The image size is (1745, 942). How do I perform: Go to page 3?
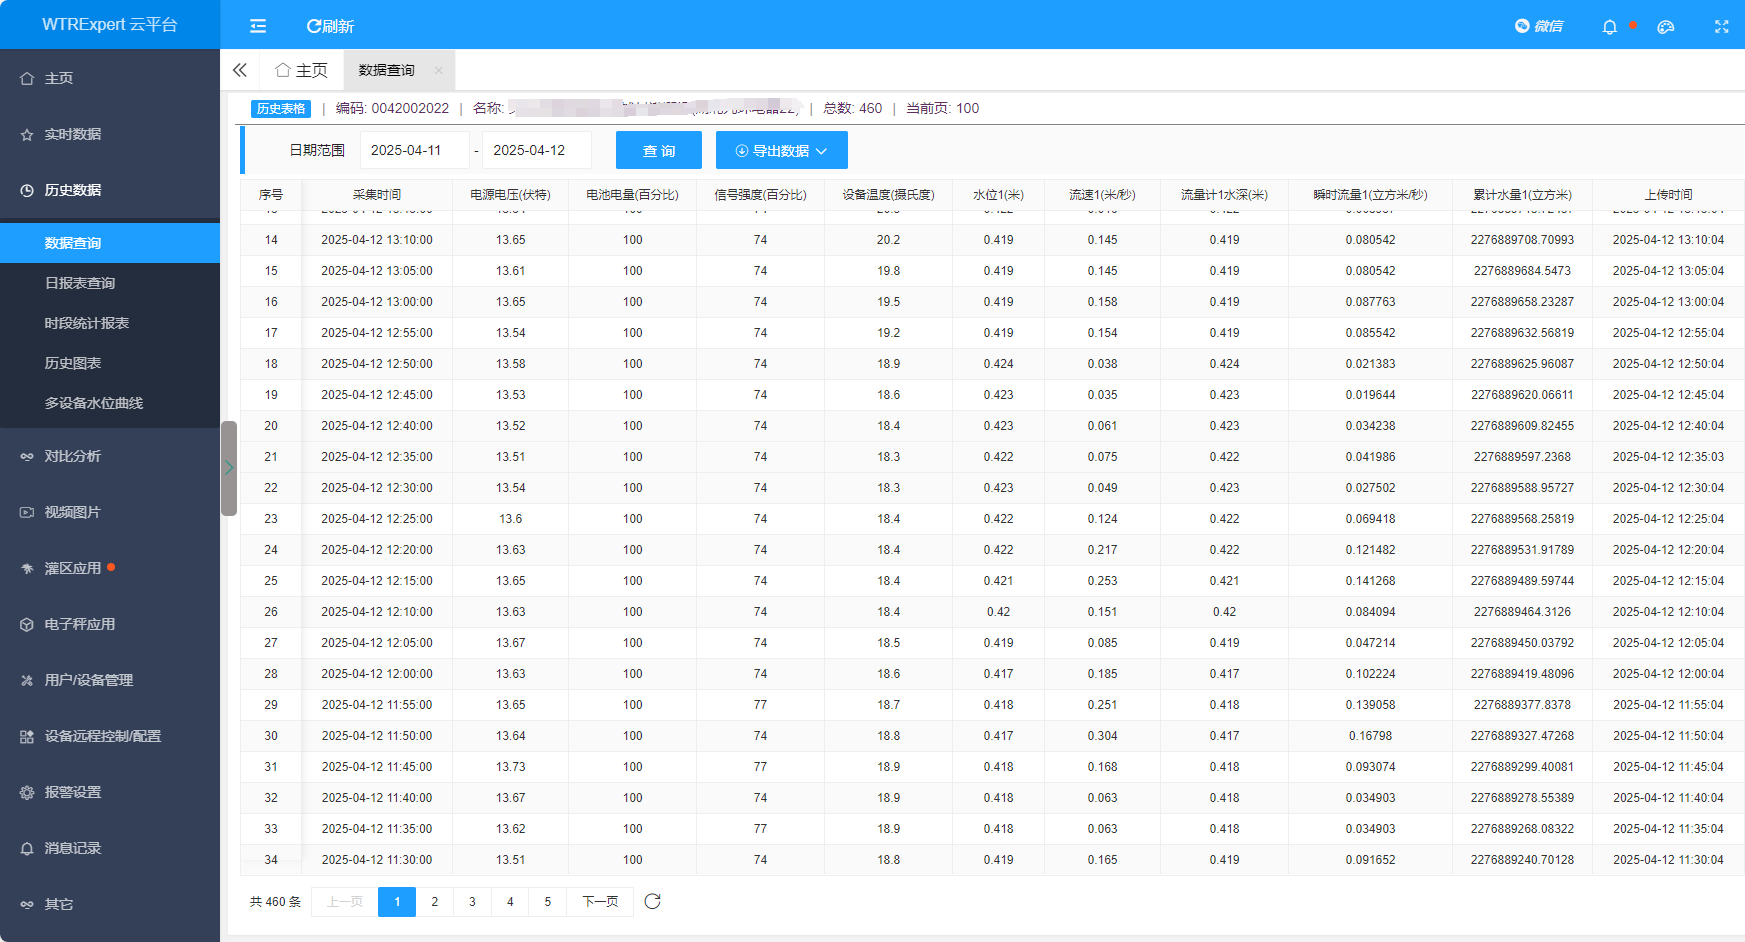(x=472, y=902)
